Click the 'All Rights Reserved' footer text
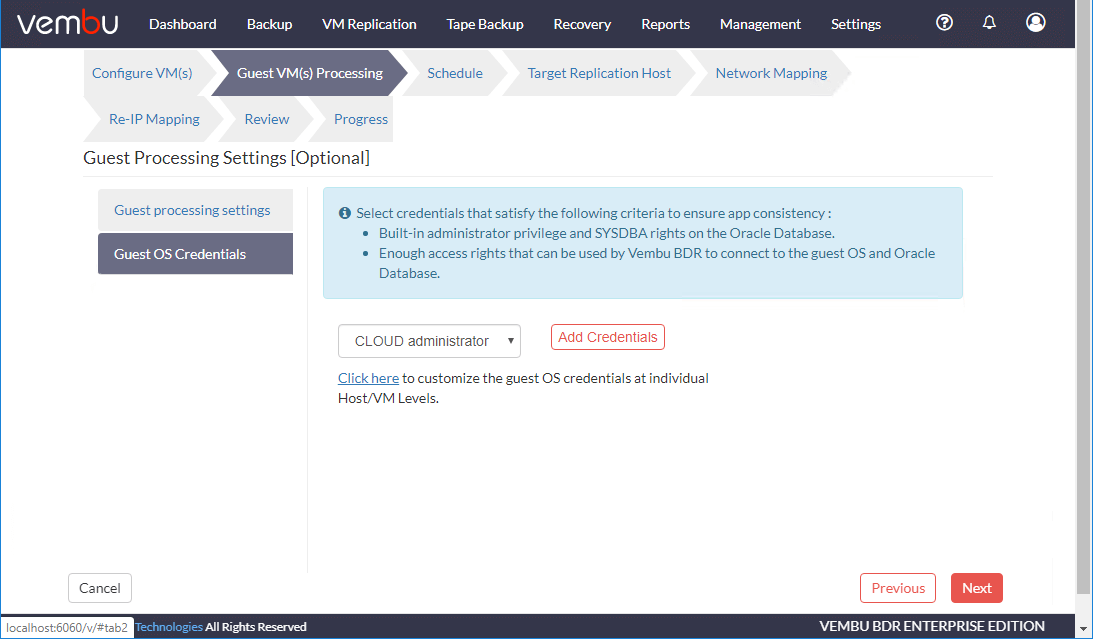1093x639 pixels. 256,627
